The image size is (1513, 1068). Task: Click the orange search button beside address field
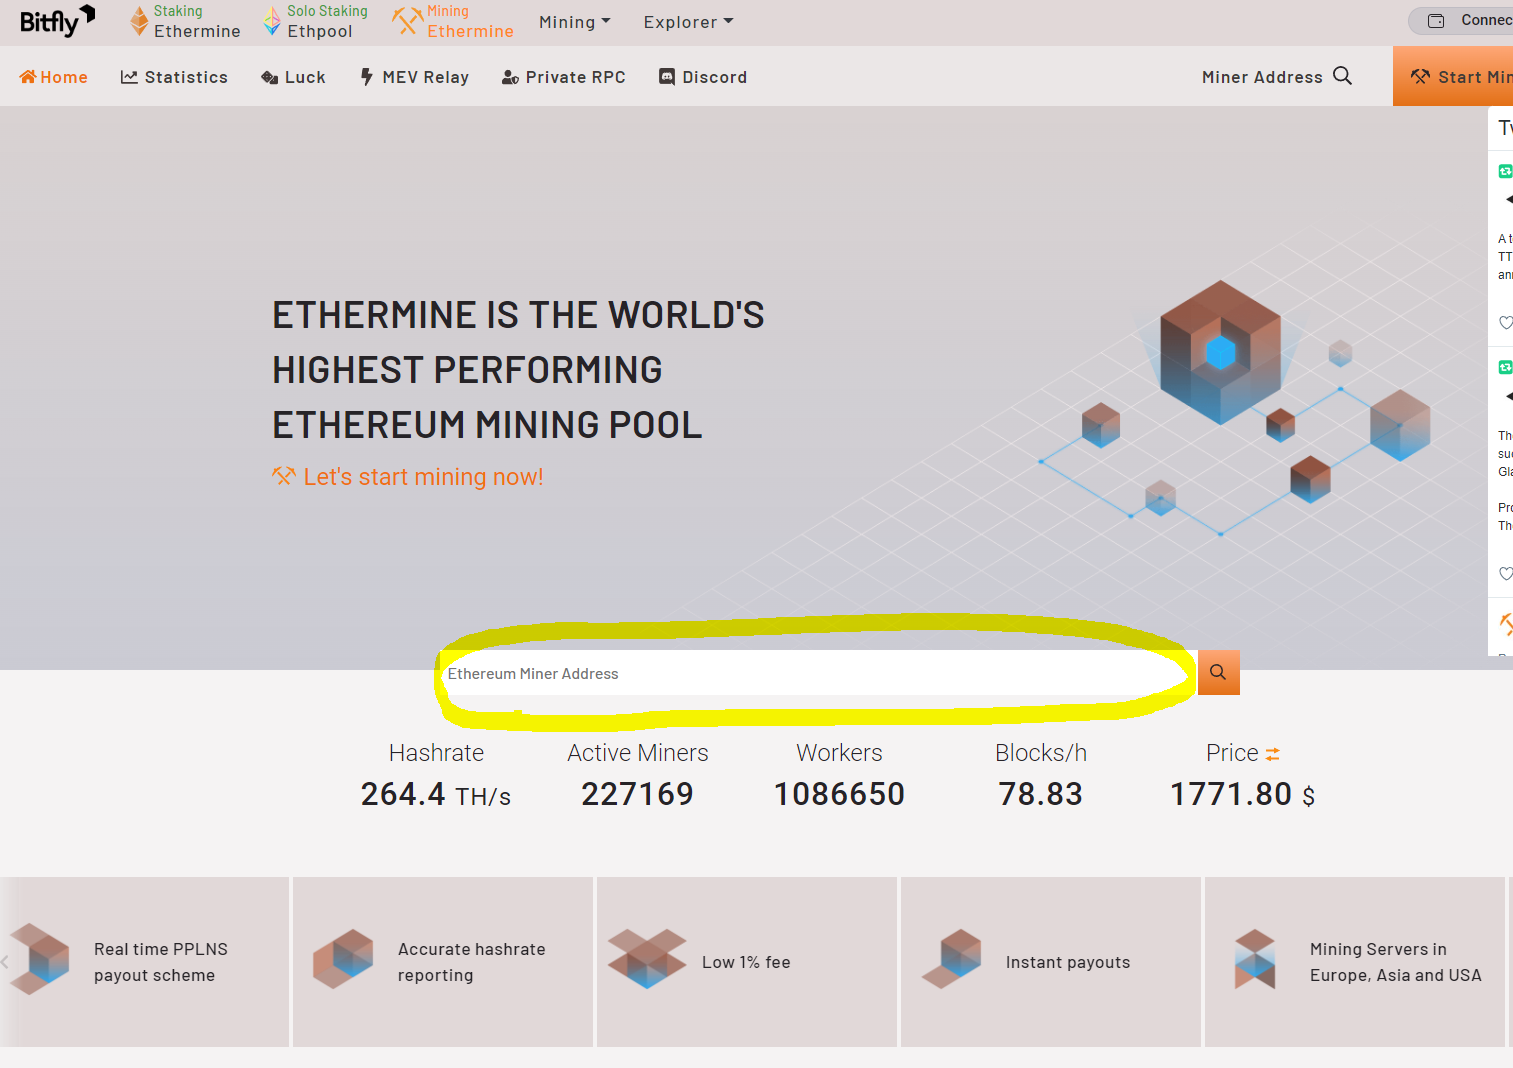(1218, 672)
